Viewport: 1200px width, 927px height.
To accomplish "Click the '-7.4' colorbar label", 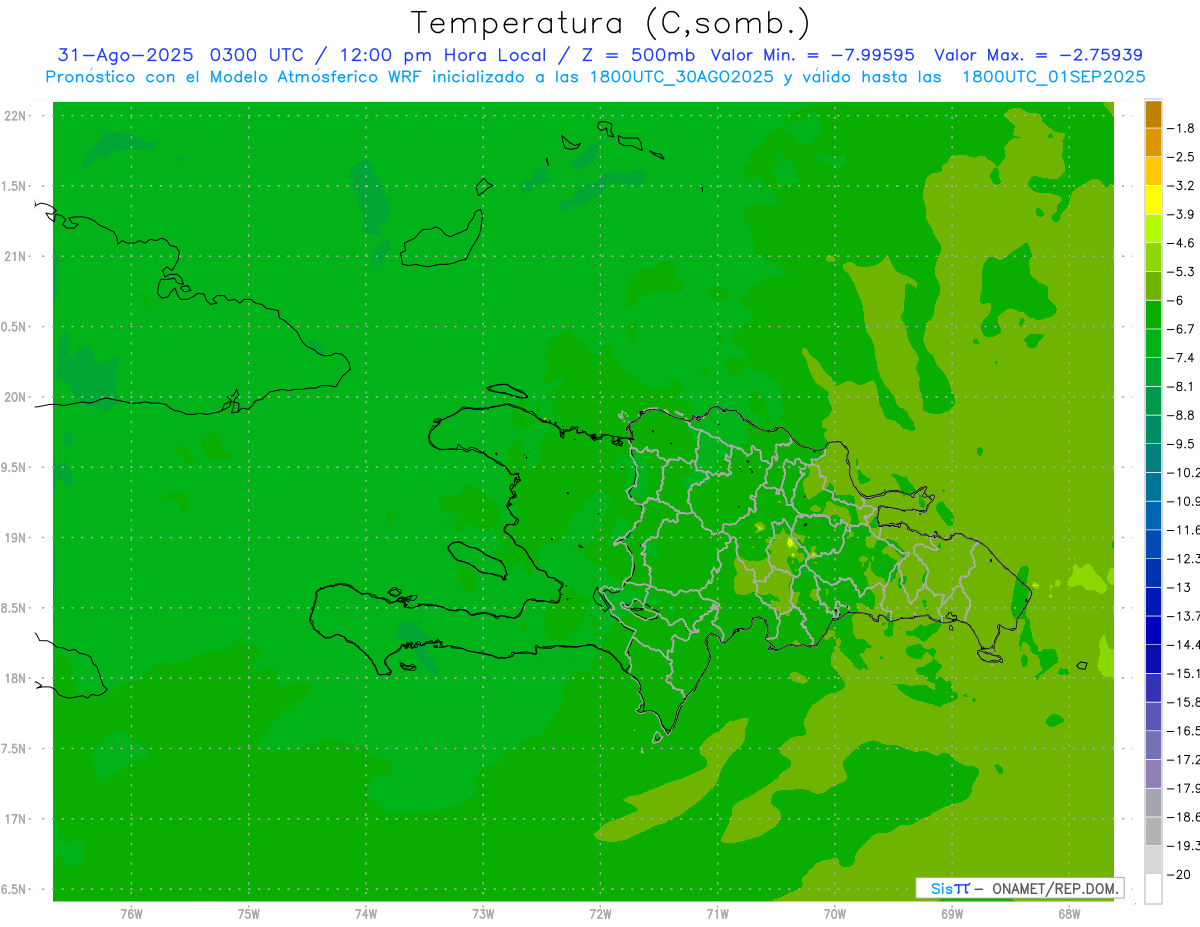I will tap(1181, 358).
